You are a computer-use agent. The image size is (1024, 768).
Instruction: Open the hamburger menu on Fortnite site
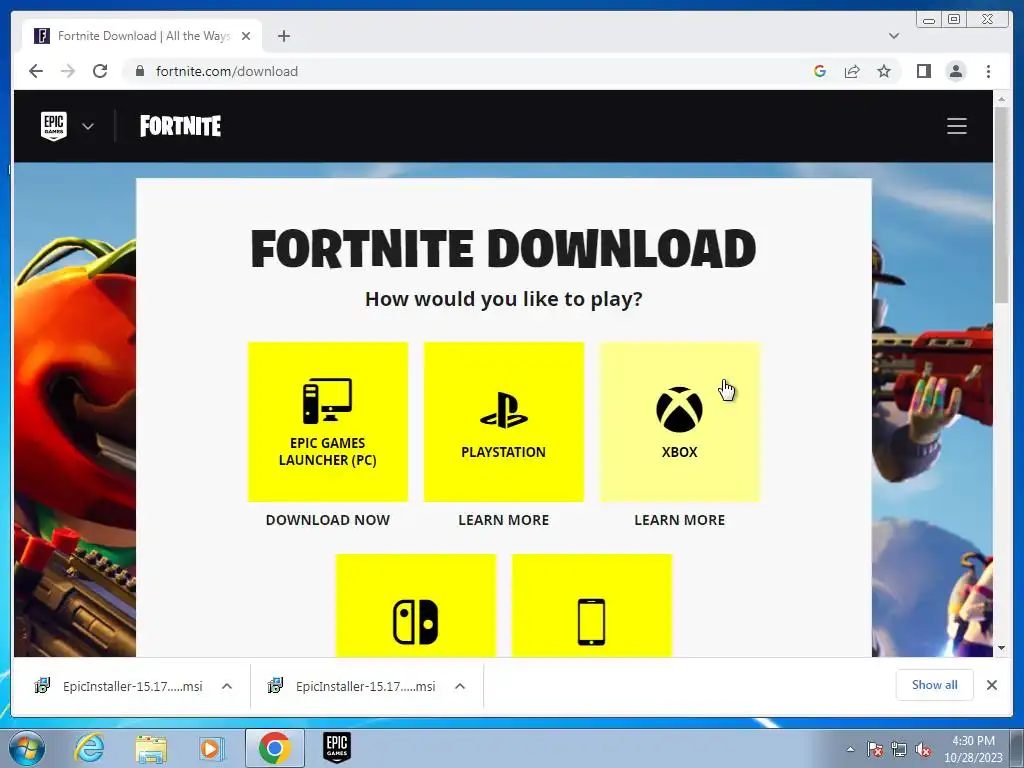point(957,126)
